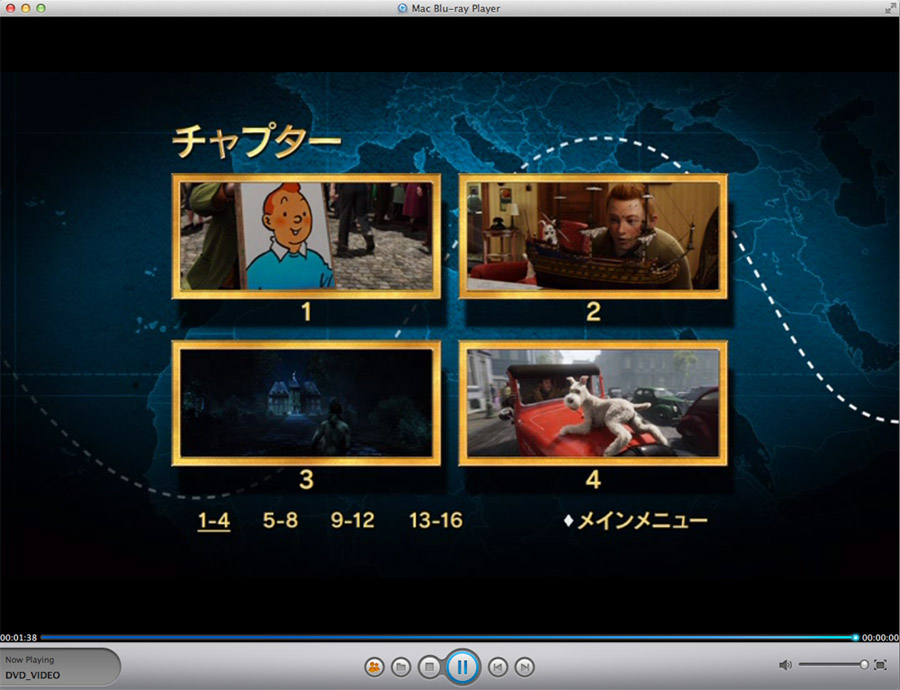Pause playback with the center pause button
This screenshot has height=690, width=900.
click(x=462, y=666)
